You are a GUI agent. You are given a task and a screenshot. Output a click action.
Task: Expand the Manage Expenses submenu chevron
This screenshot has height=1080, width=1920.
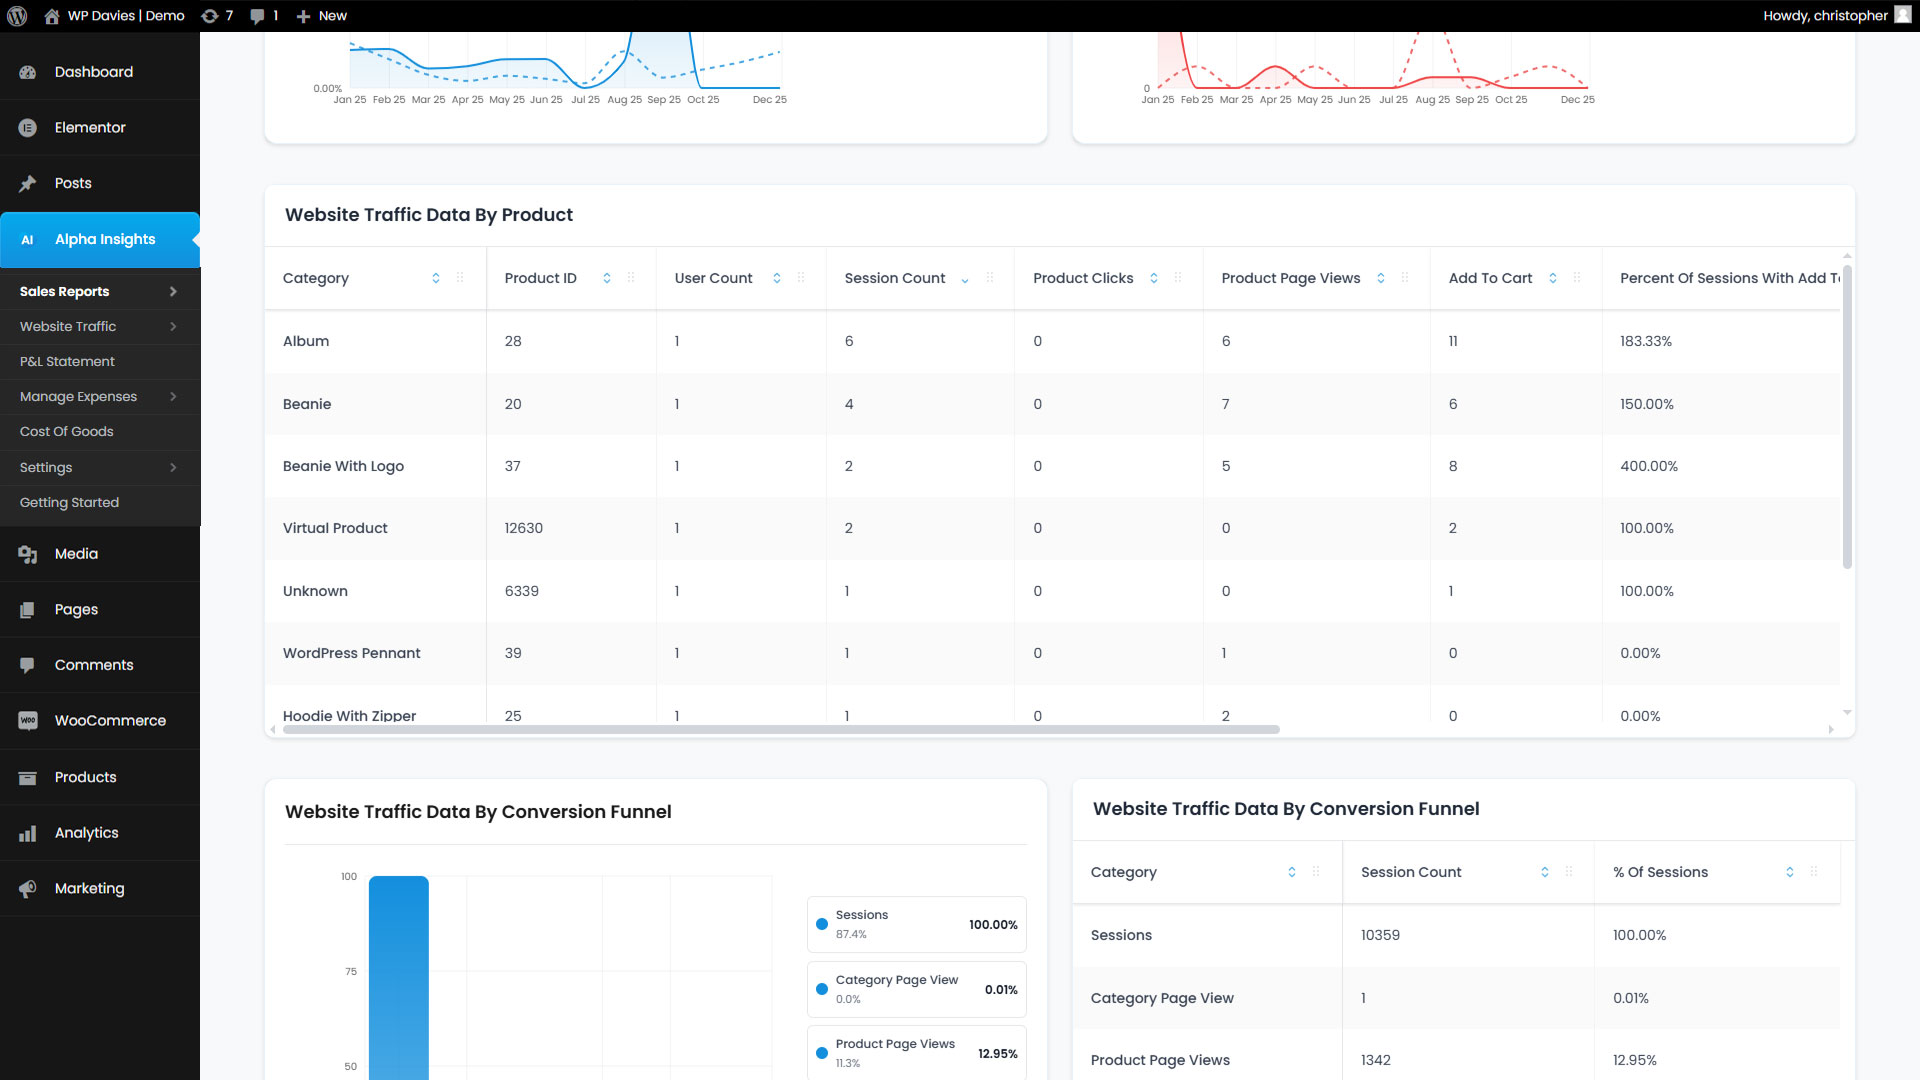tap(173, 397)
